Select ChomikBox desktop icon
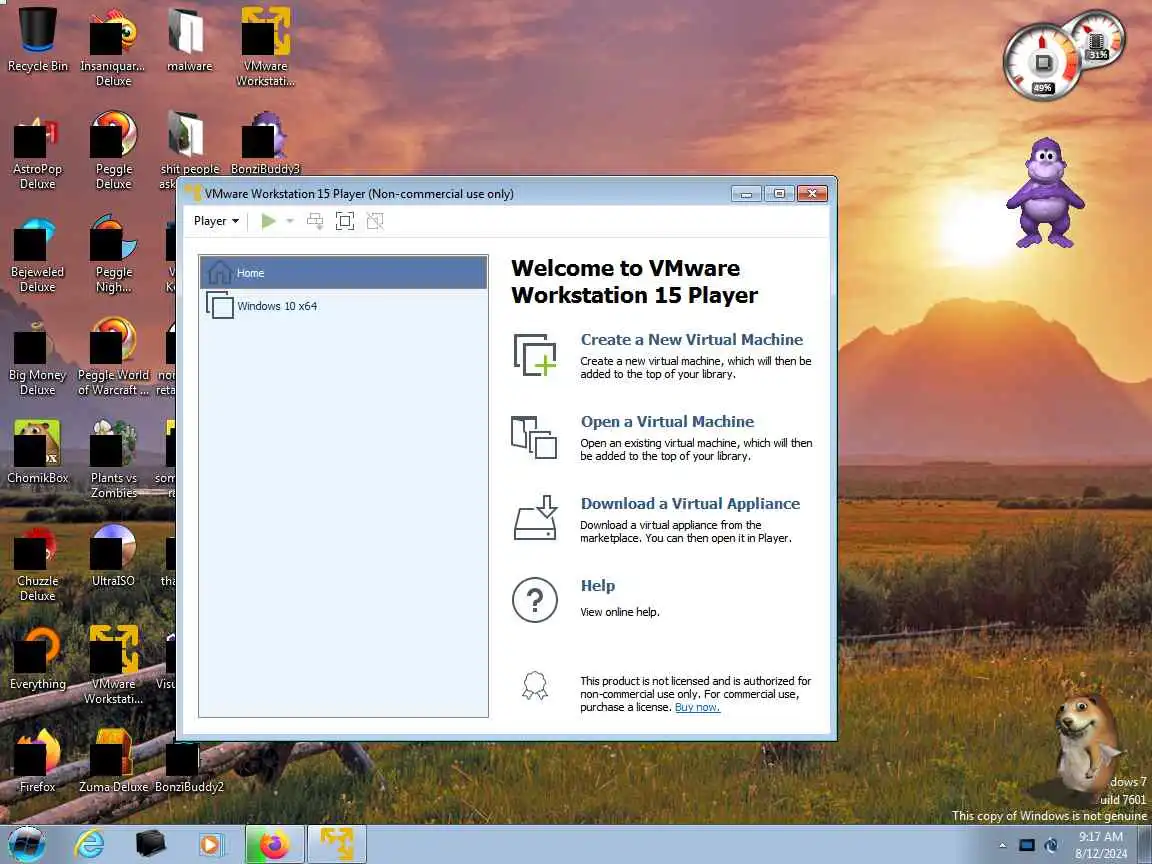Image resolution: width=1152 pixels, height=864 pixels. pos(37,451)
